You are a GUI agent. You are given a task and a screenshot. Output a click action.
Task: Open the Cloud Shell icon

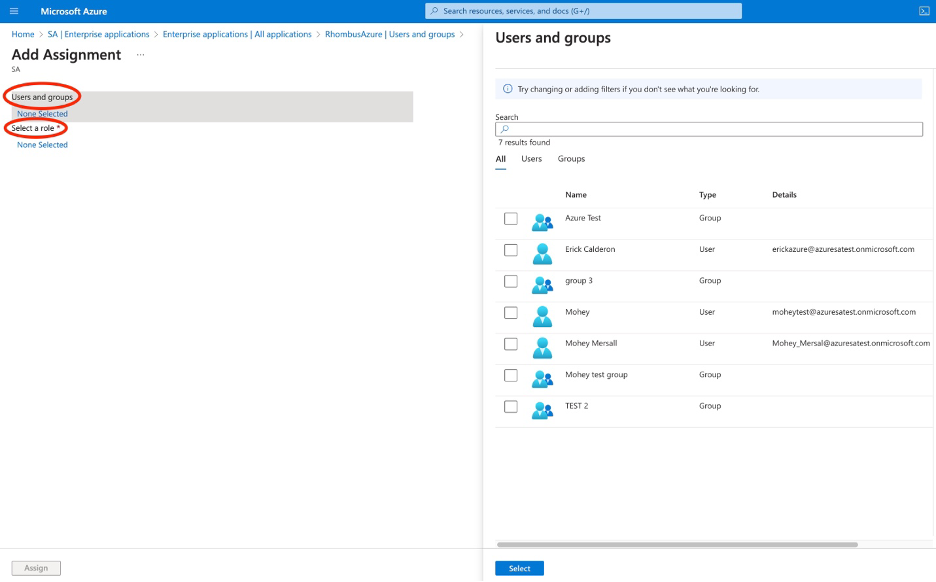pyautogui.click(x=924, y=11)
